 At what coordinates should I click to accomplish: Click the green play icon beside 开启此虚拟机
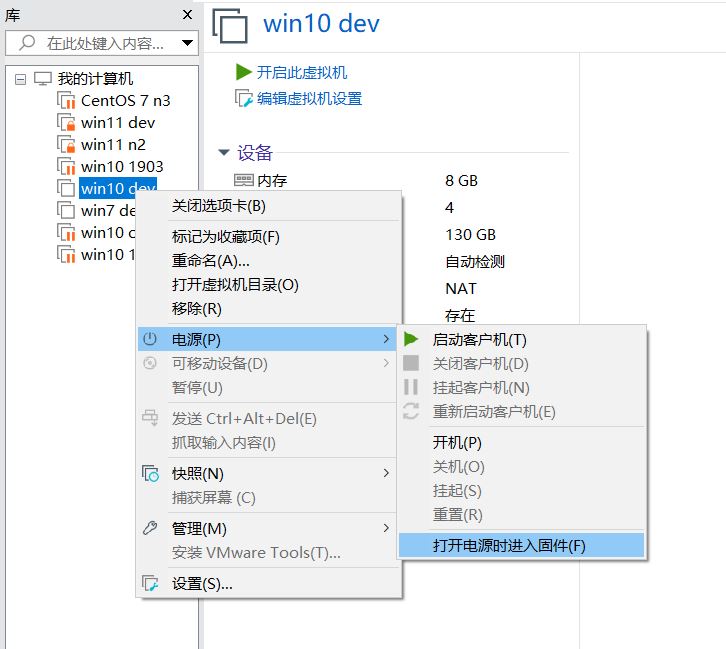244,72
